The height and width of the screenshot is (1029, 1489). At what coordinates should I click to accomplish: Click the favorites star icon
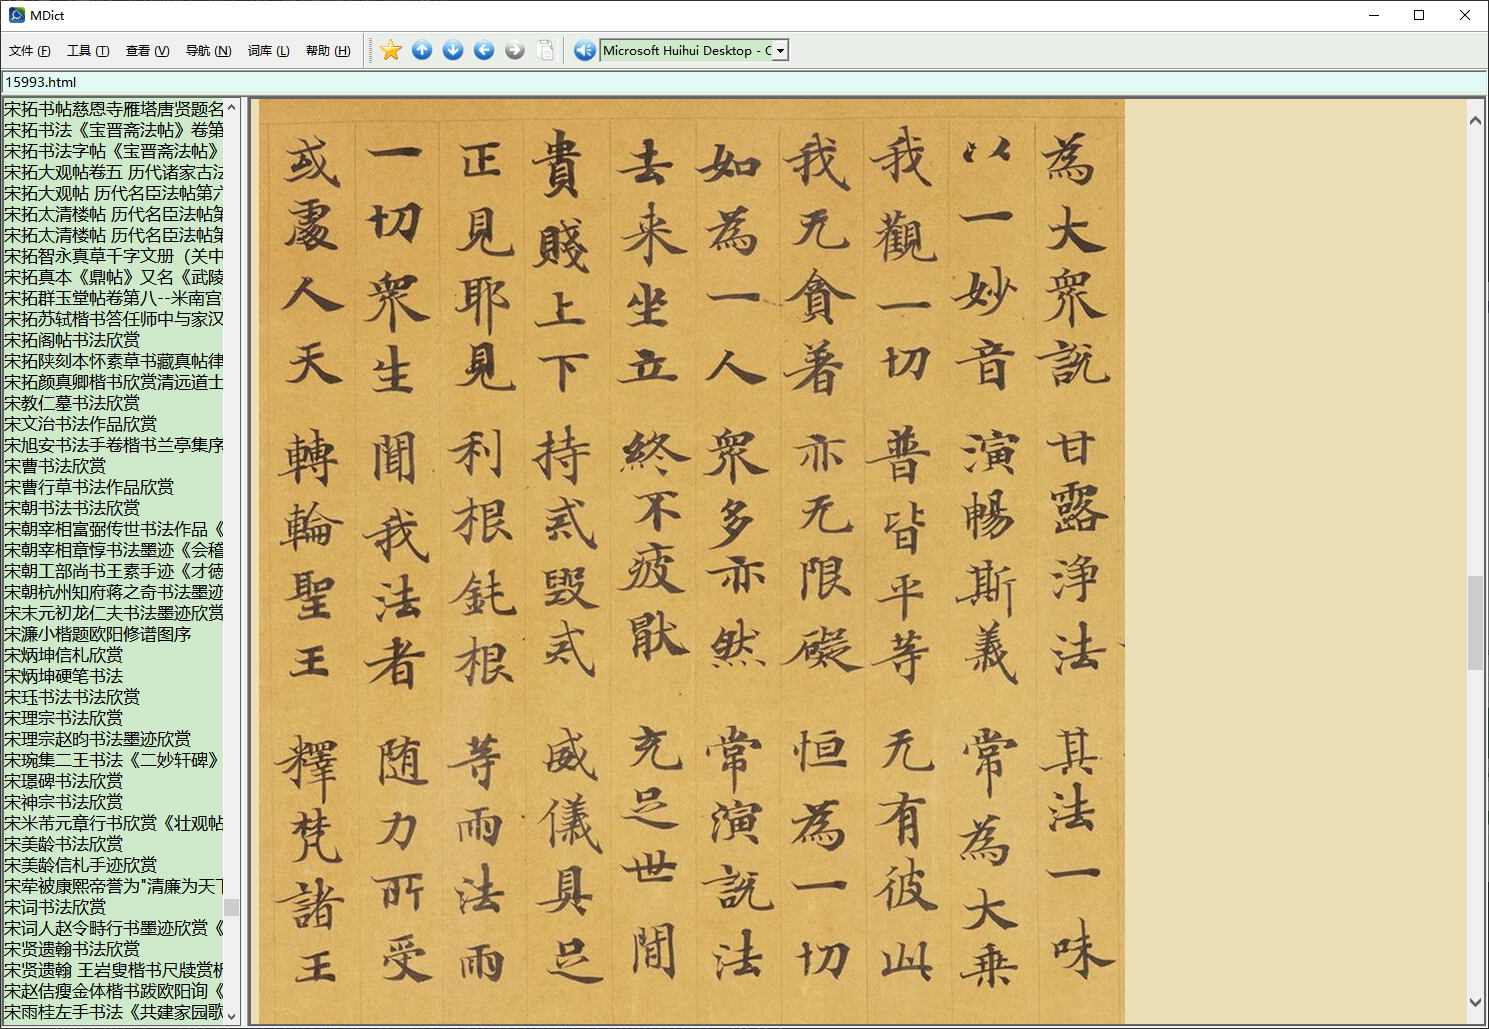point(391,50)
